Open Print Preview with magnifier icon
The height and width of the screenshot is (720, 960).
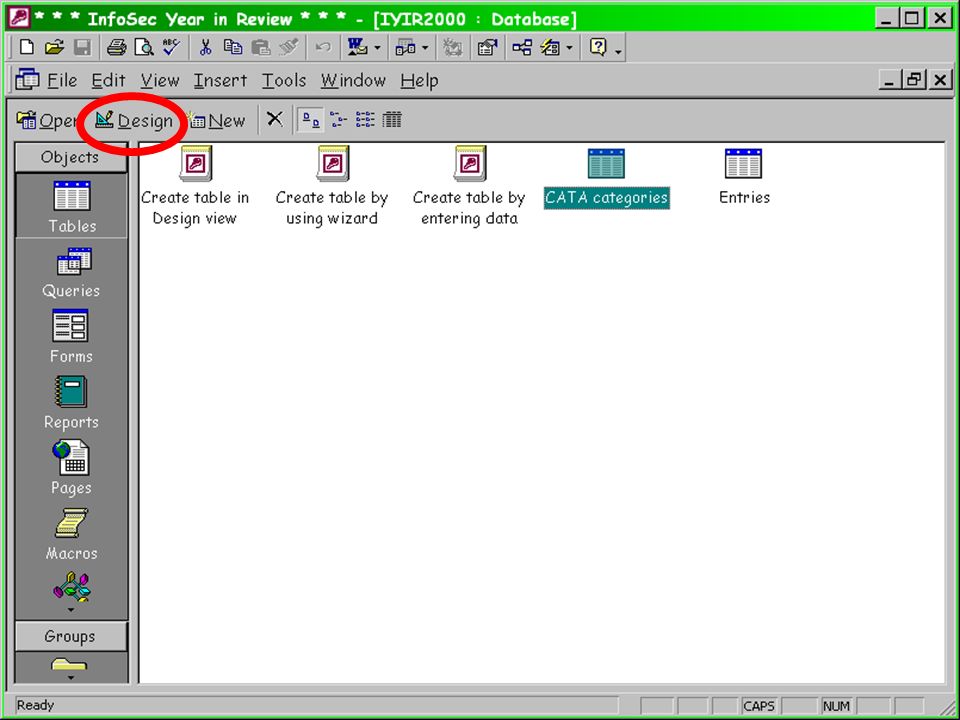[x=144, y=47]
